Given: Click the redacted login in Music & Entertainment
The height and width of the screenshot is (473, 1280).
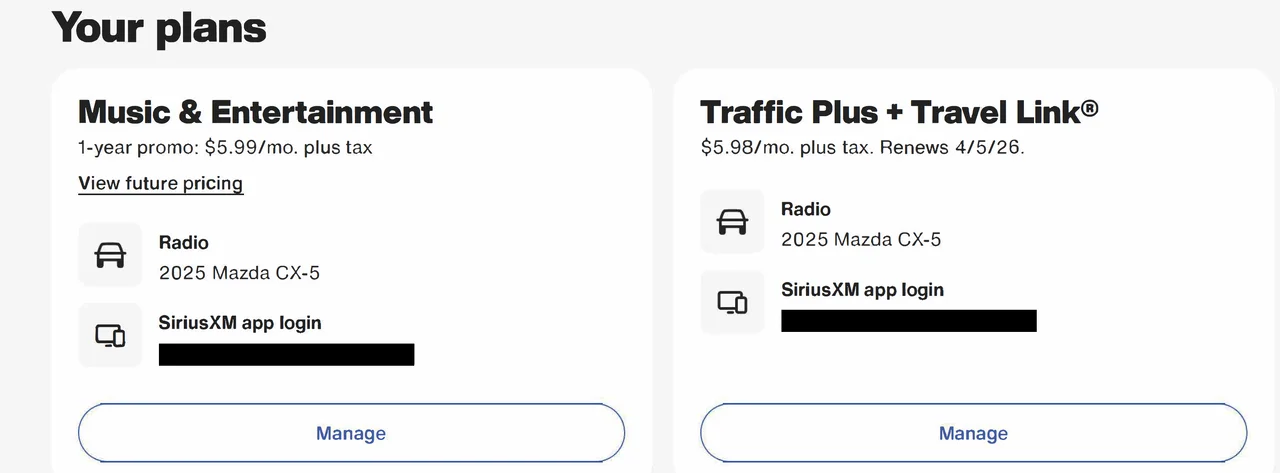Looking at the screenshot, I should (x=286, y=354).
